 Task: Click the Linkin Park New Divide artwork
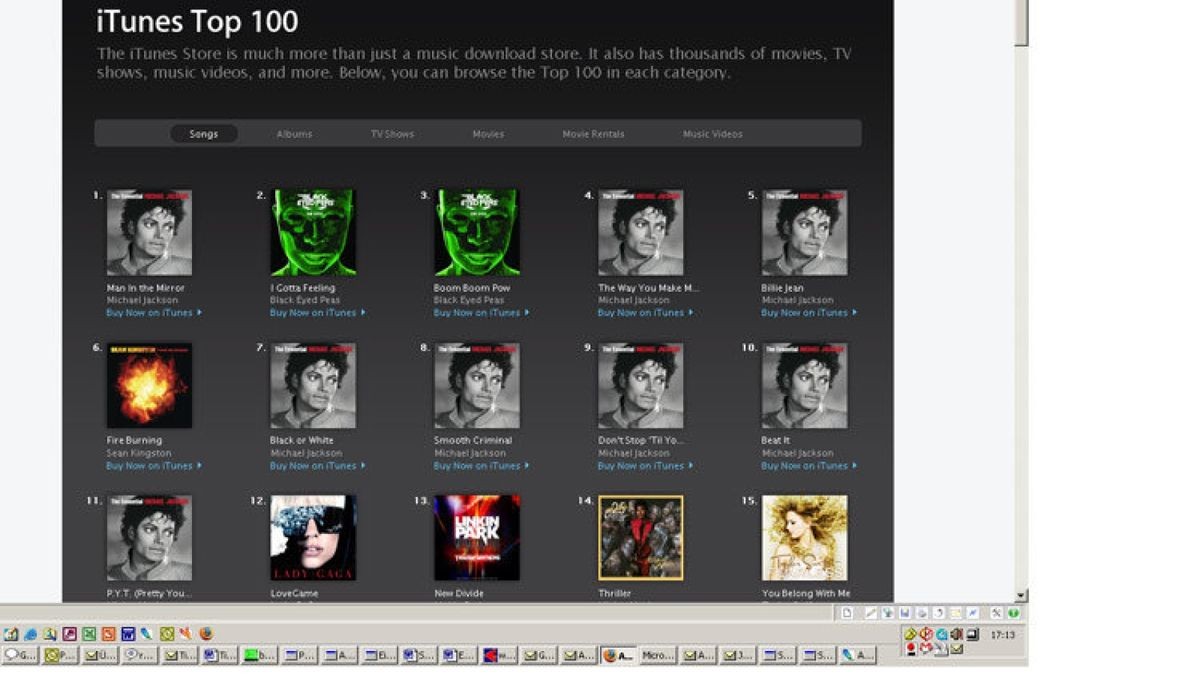pos(477,537)
